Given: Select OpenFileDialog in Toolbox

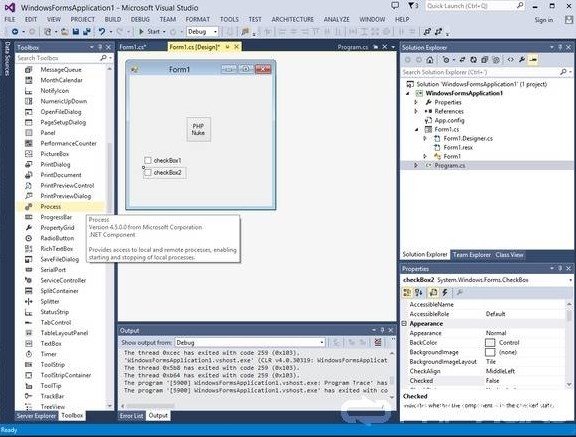Looking at the screenshot, I should click(x=61, y=112).
